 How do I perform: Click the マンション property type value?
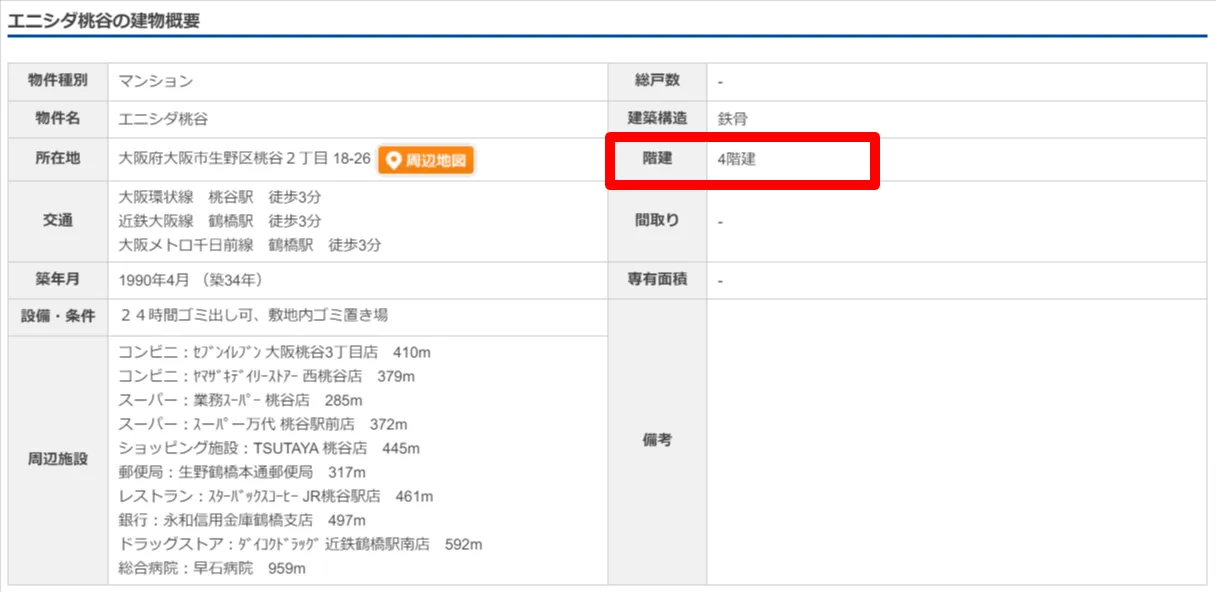pos(155,81)
